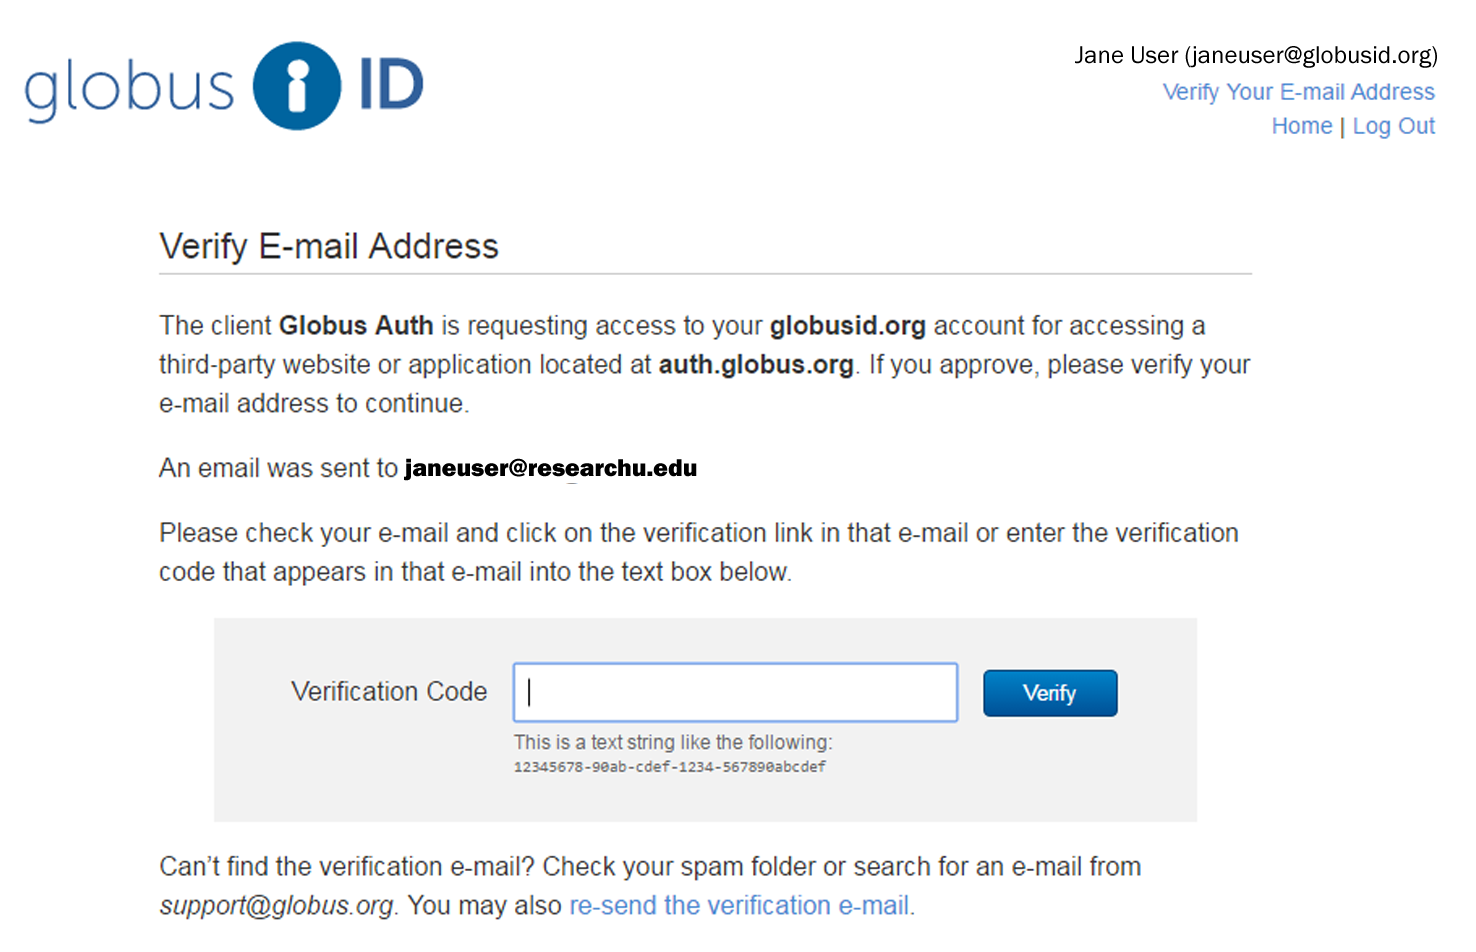1476x952 pixels.
Task: Click the "Please check your e-mail" instruction paragraph
Action: pyautogui.click(x=698, y=552)
